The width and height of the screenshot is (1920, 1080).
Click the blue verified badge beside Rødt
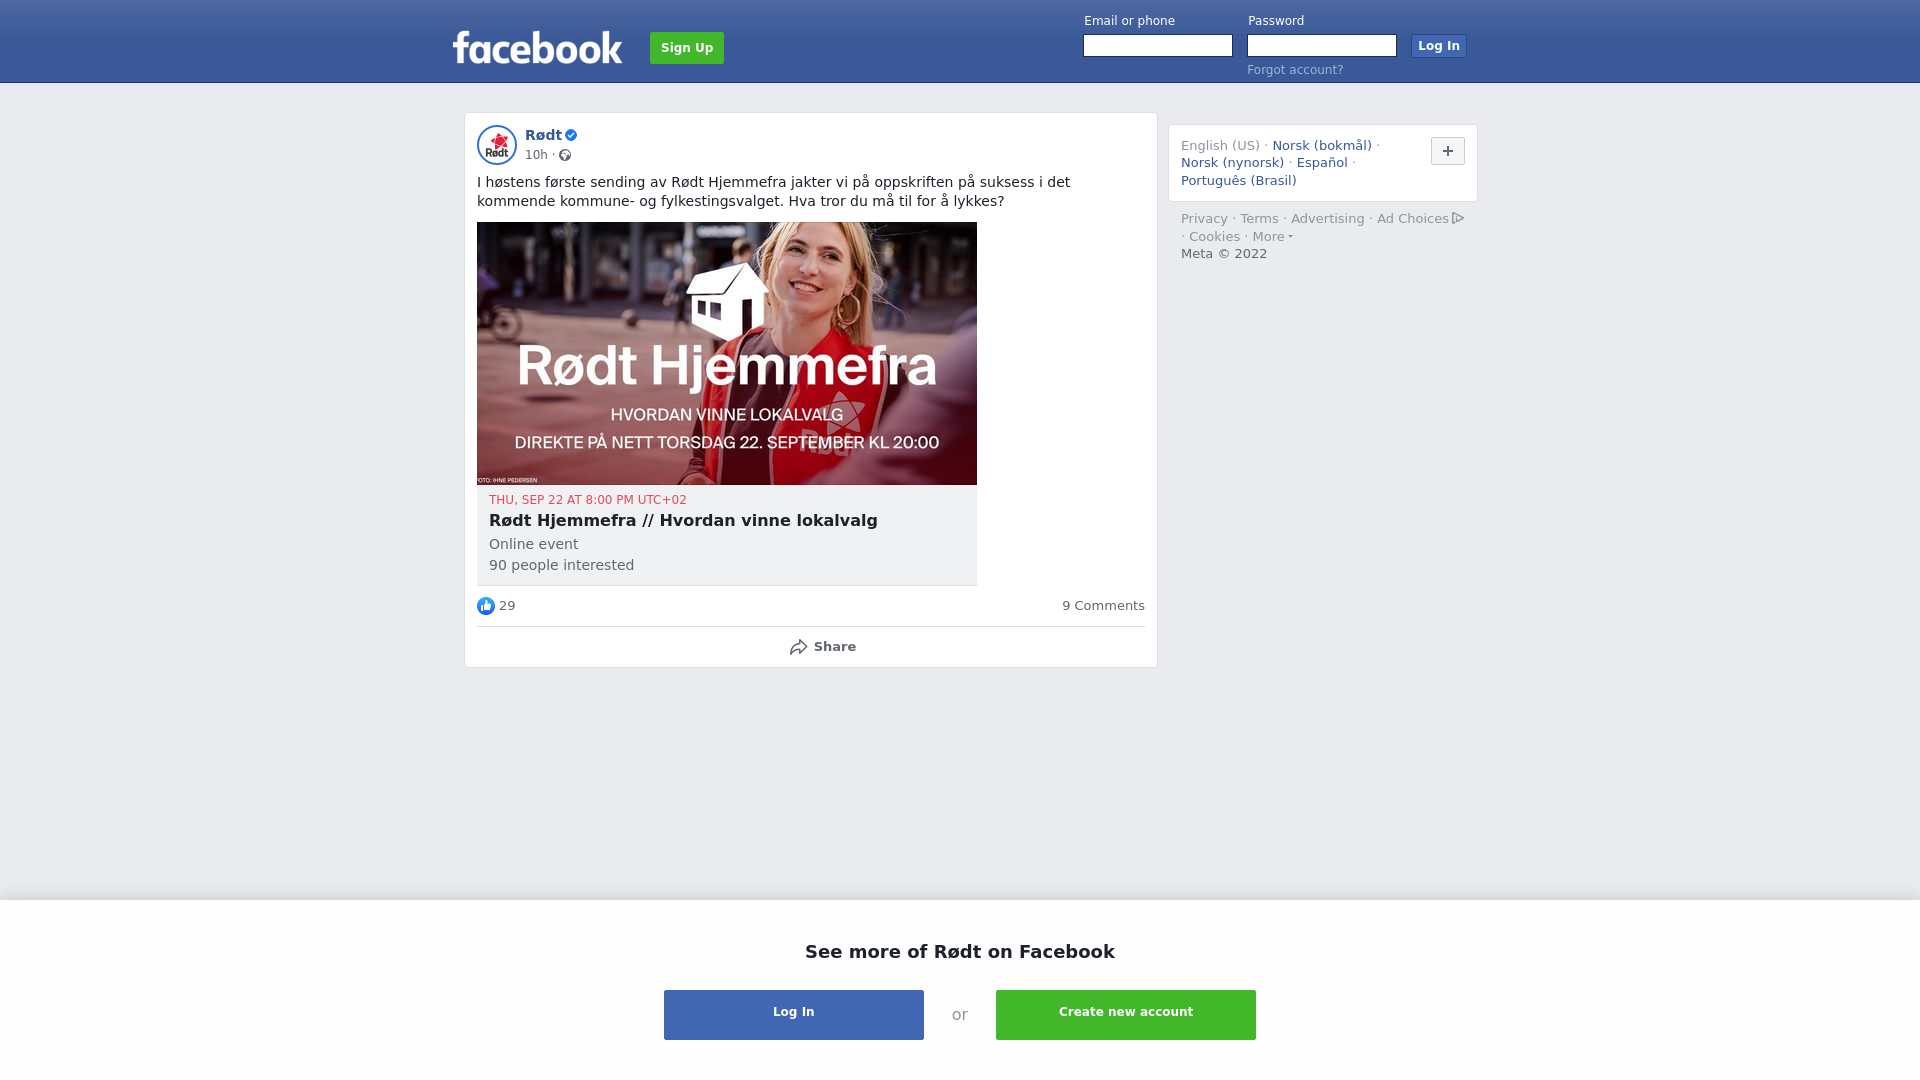pyautogui.click(x=571, y=135)
